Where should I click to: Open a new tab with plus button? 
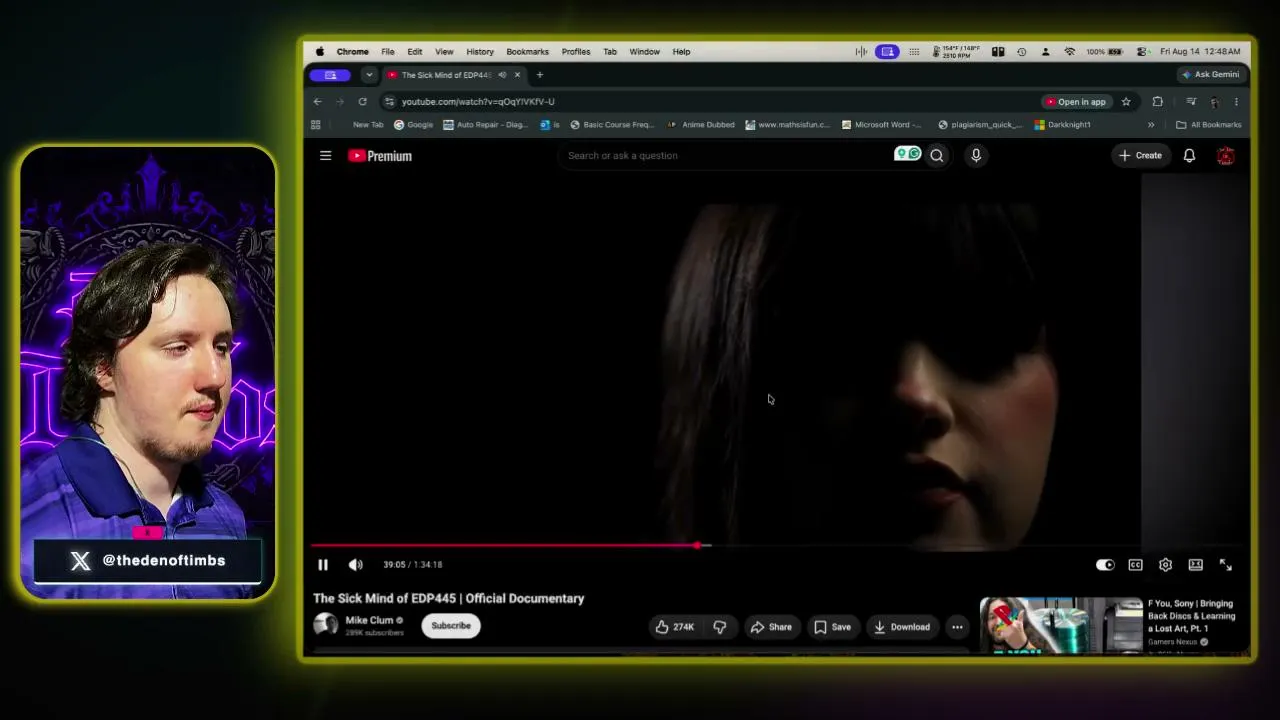[540, 75]
